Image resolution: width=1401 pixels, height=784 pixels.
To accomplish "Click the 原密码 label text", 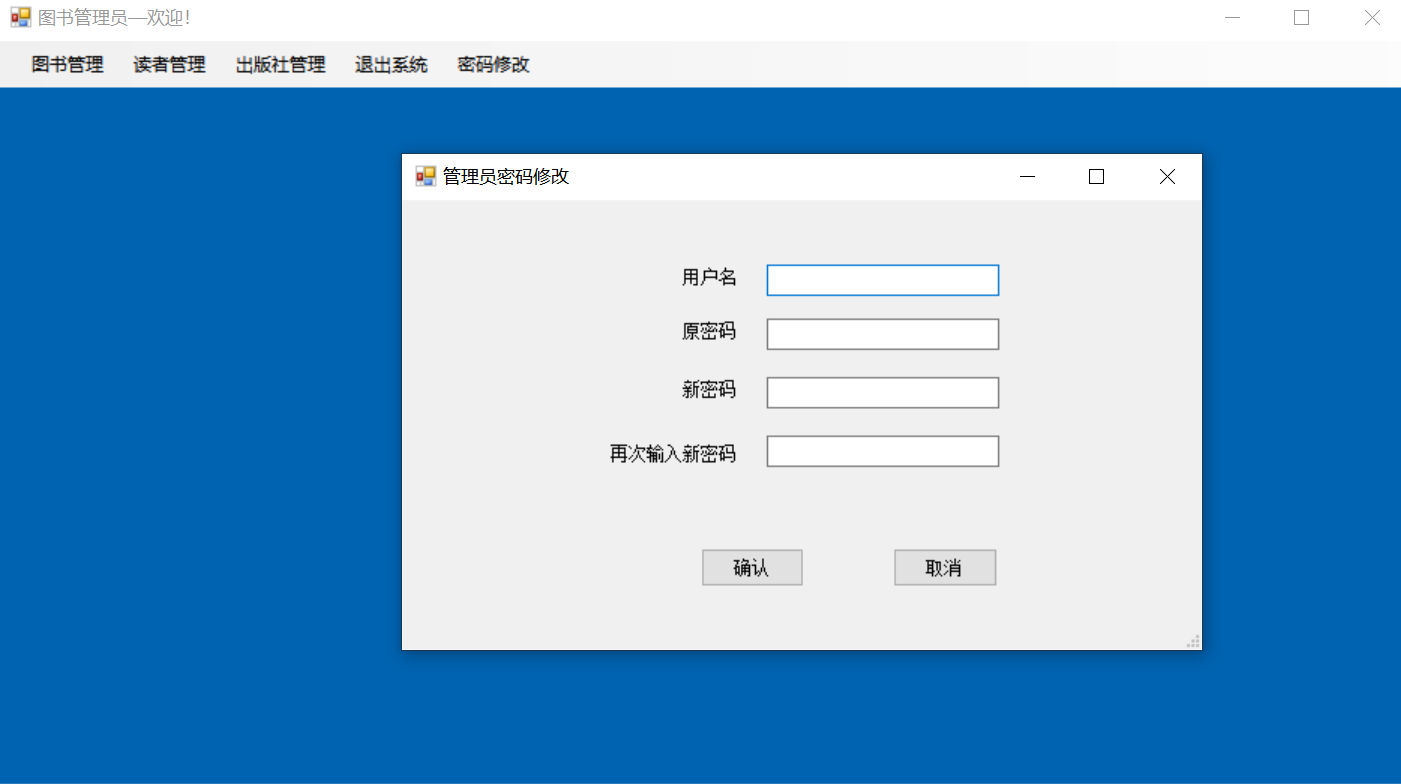I will (709, 332).
